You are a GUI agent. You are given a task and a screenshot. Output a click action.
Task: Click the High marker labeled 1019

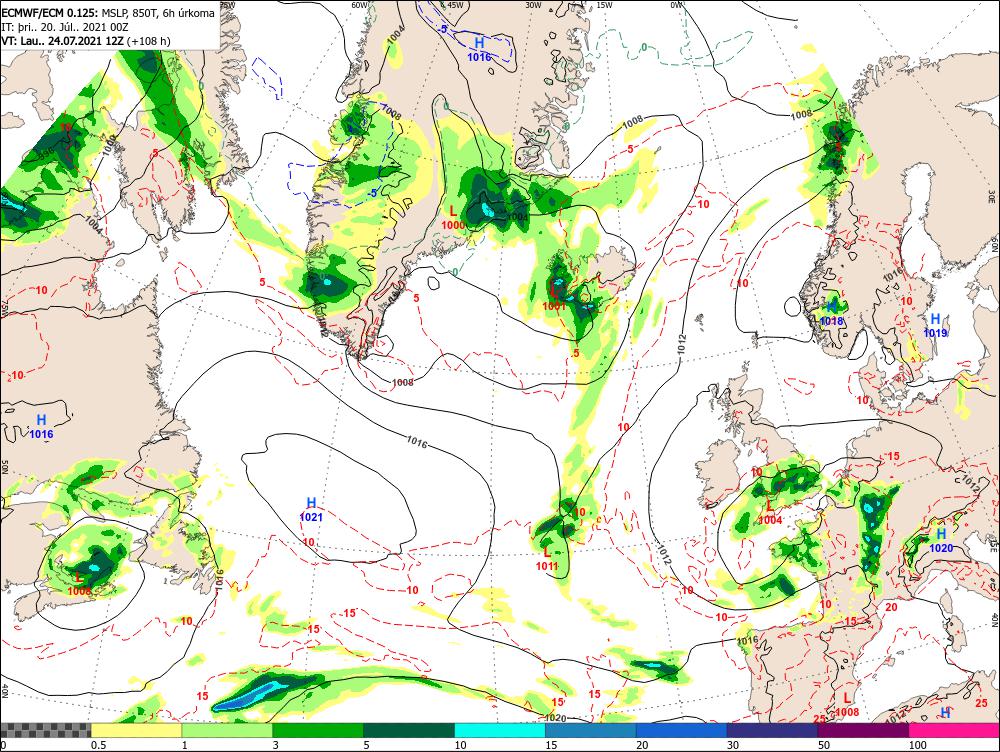pyautogui.click(x=935, y=325)
